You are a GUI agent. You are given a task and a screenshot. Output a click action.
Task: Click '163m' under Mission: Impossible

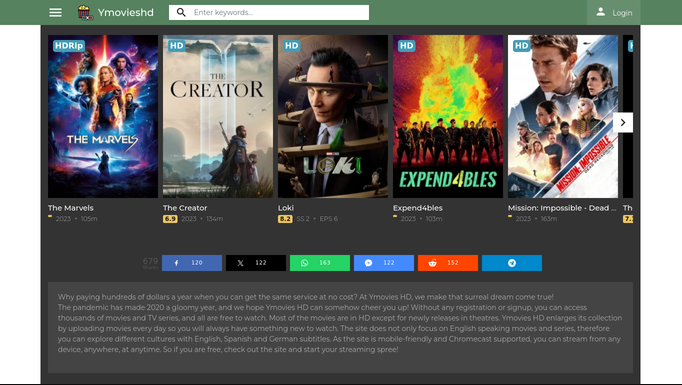tap(549, 219)
